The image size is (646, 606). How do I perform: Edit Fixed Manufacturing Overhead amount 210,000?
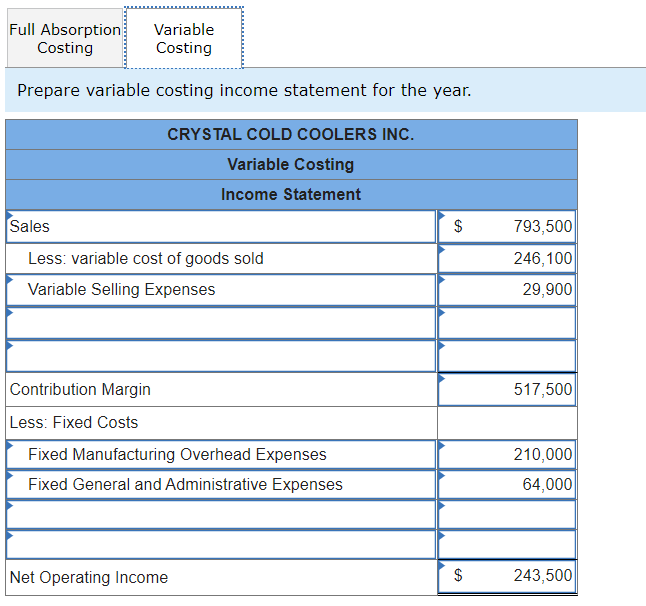(x=507, y=455)
